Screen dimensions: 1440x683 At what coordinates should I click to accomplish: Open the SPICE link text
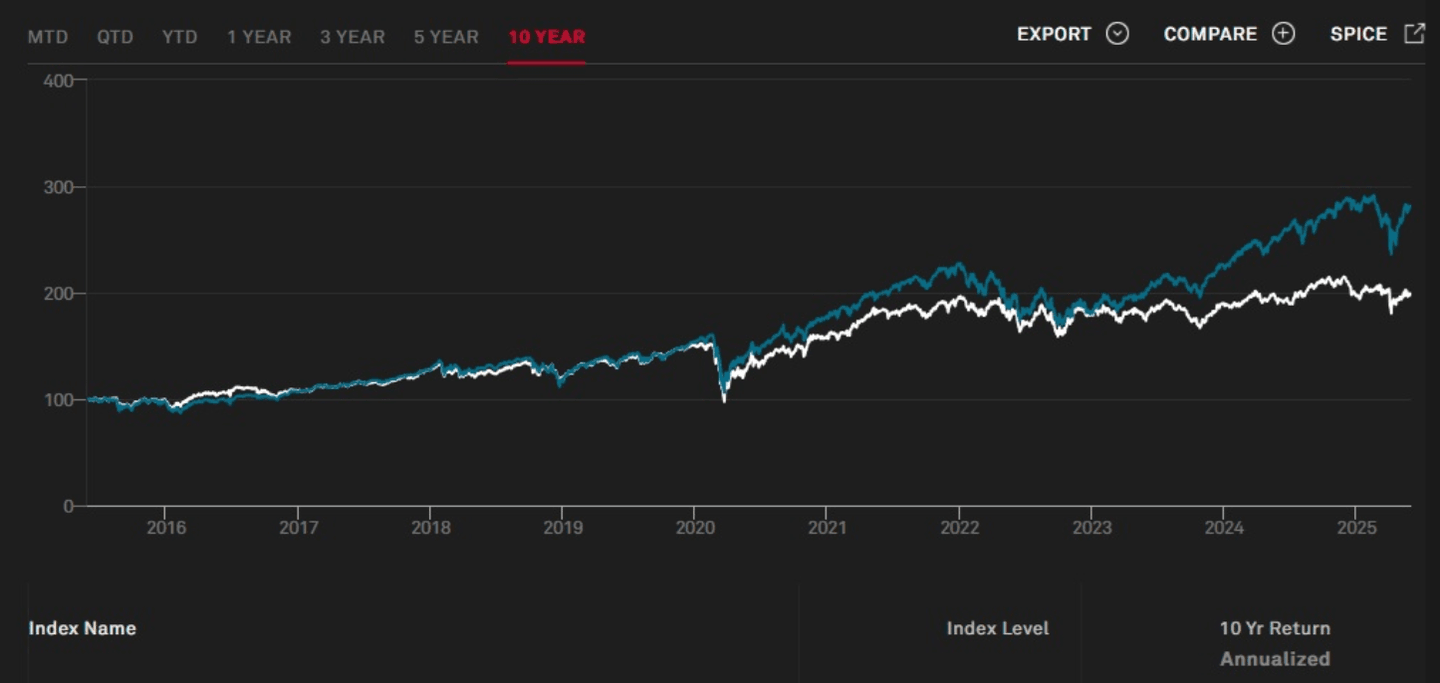click(1358, 34)
